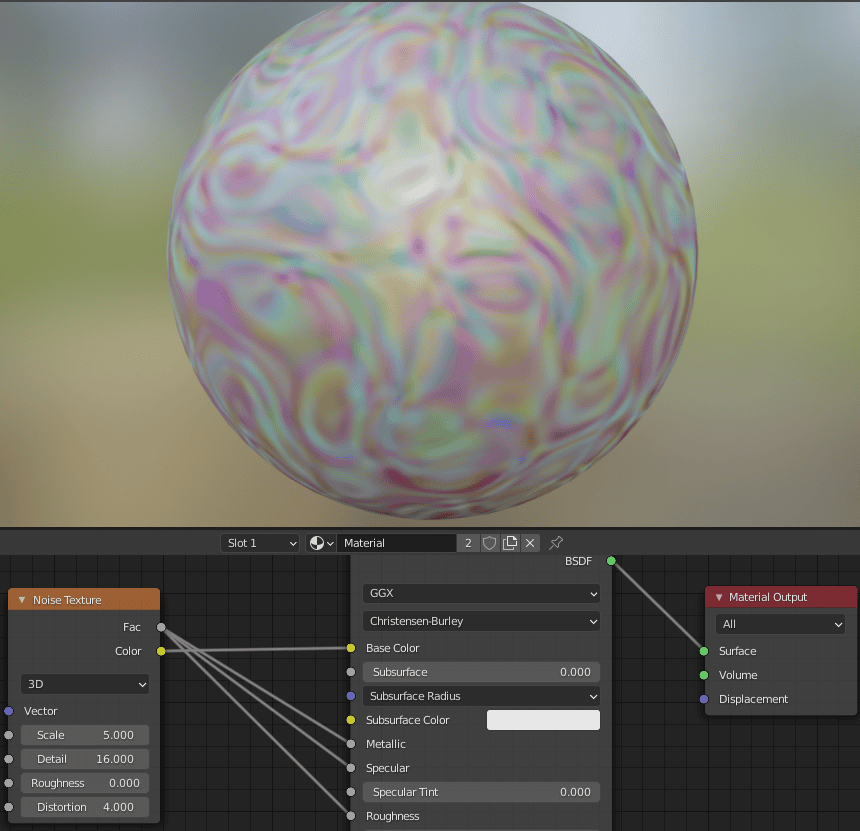Adjust the Scale slider on Noise Texture
The image size is (860, 831).
tap(84, 734)
